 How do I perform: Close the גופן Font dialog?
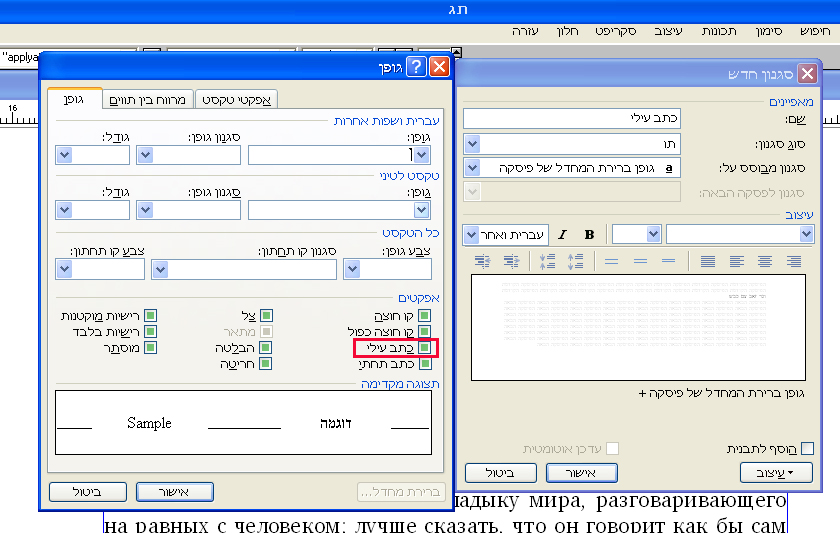(440, 67)
